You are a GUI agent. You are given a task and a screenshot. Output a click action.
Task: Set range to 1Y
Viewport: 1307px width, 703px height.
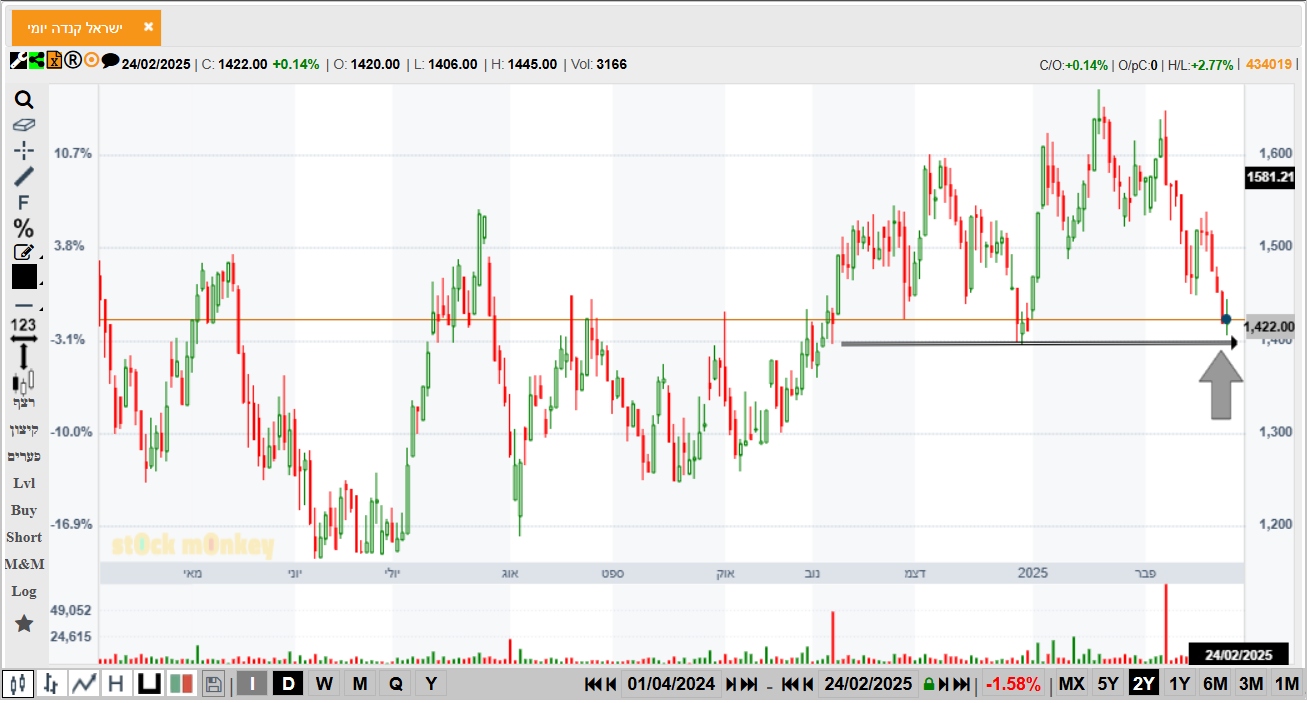click(1180, 684)
